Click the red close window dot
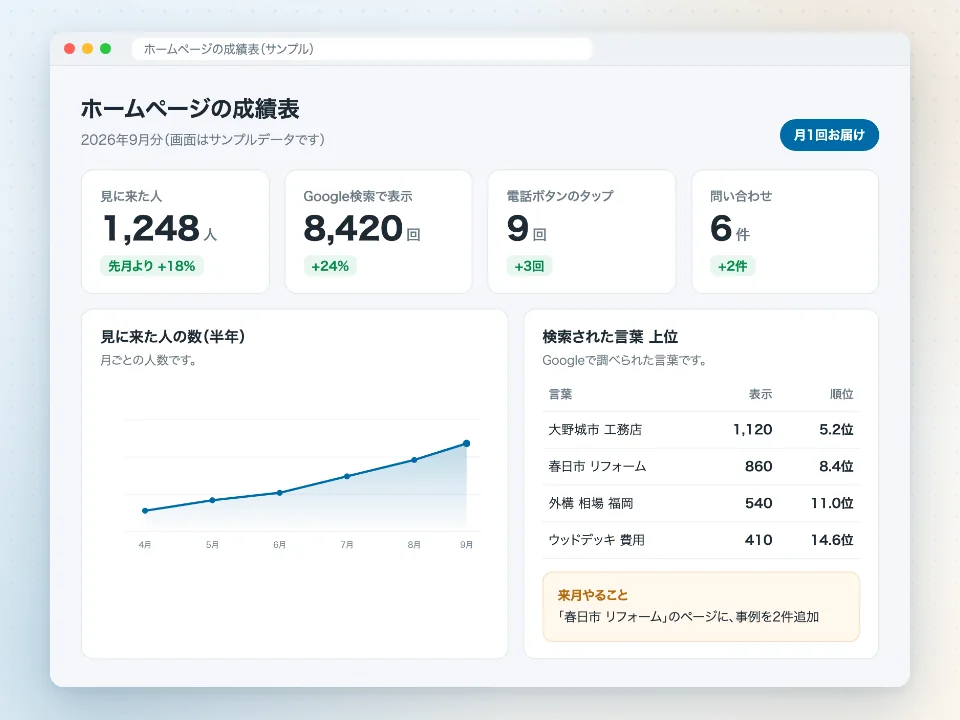960x720 pixels. [x=70, y=49]
